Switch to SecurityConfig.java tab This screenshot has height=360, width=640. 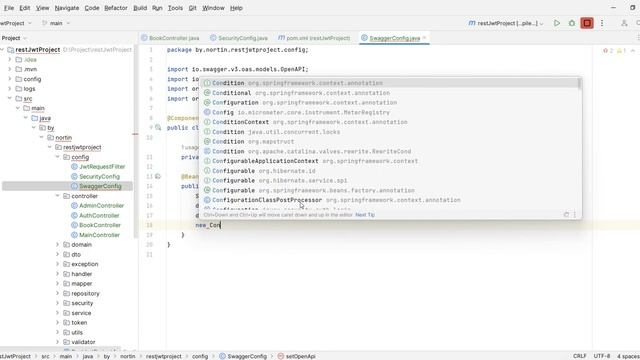coord(239,38)
